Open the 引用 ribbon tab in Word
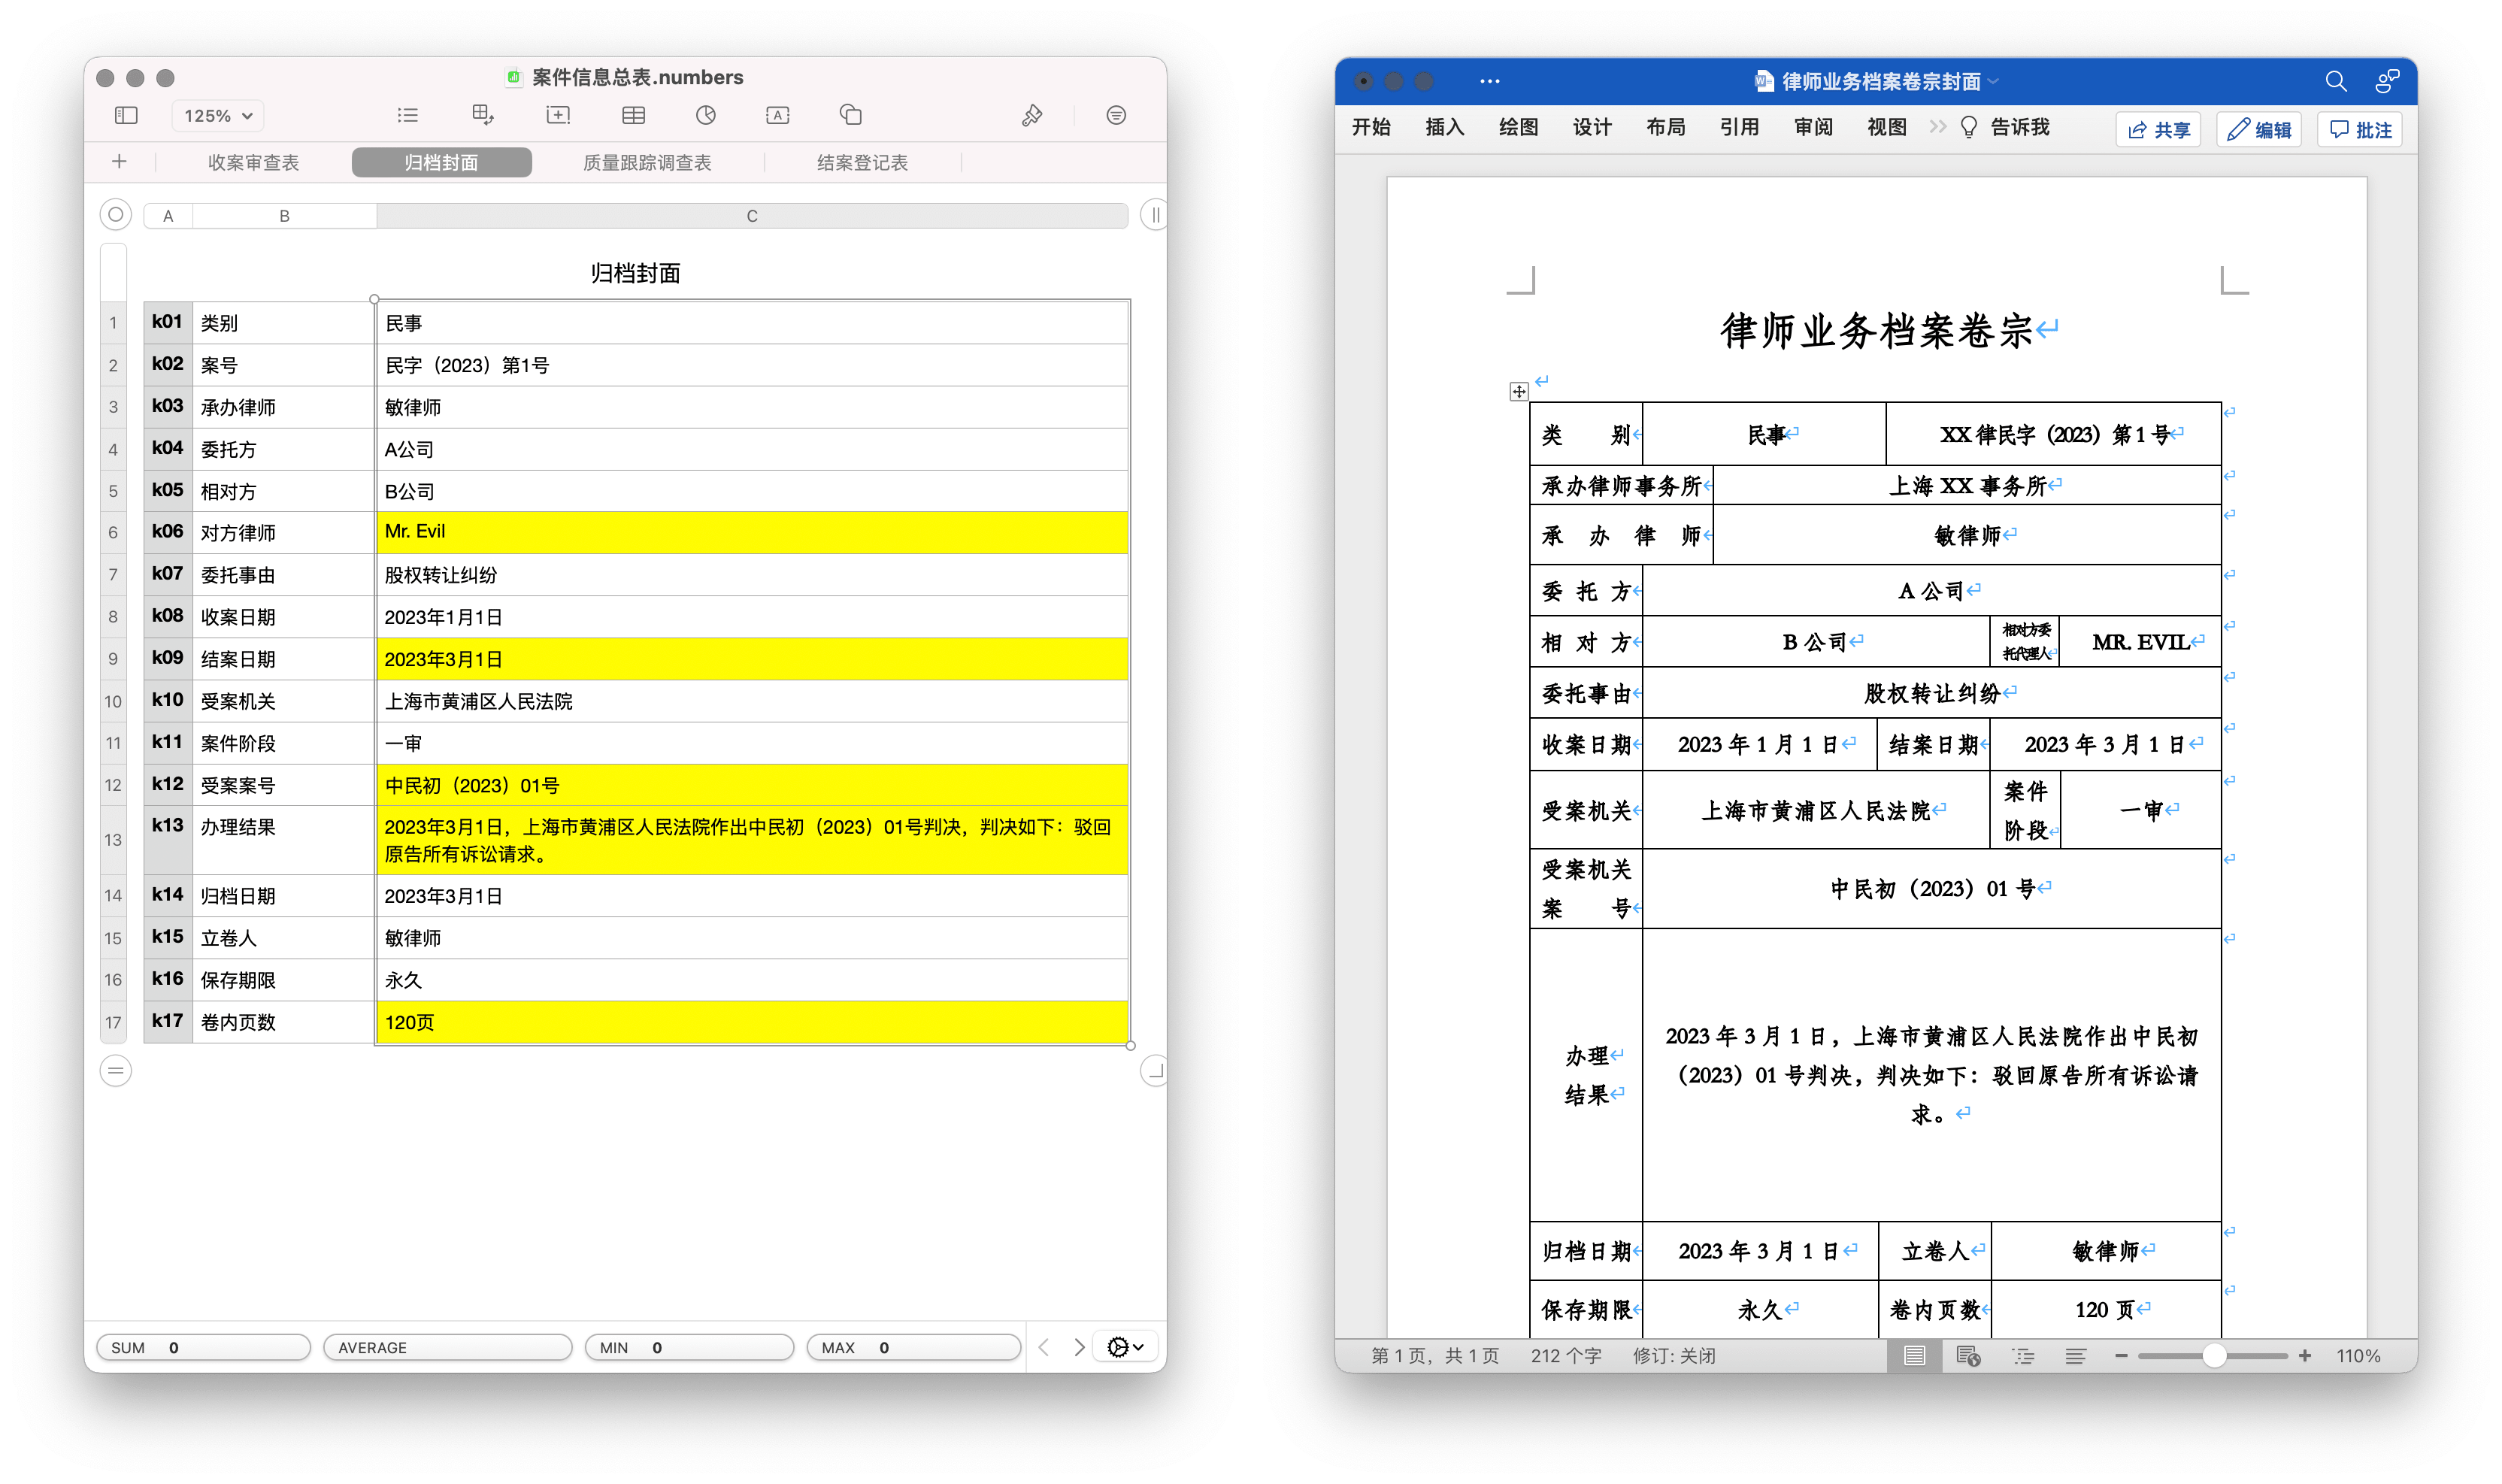Viewport: 2502px width, 1484px height. [x=1739, y=127]
